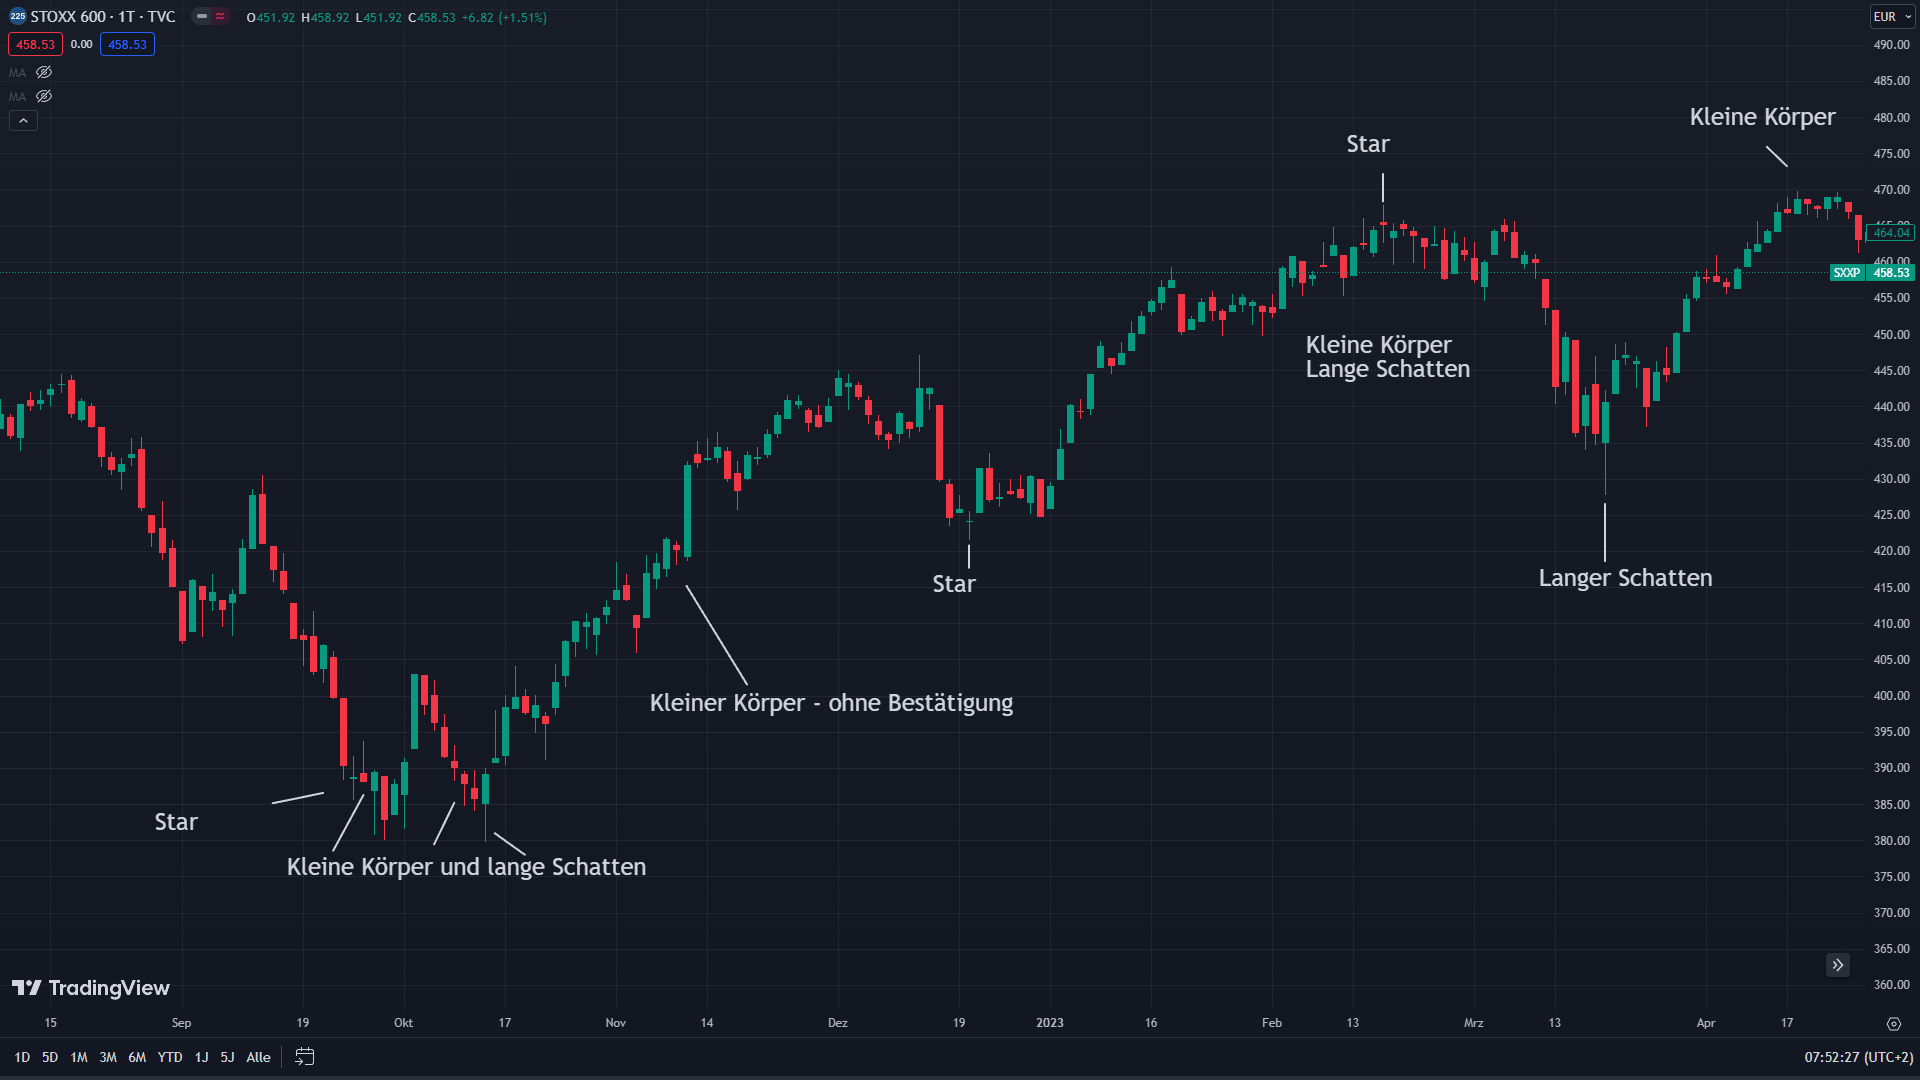Select the 'Kleine Körper' annotation near April high
Viewport: 1920px width, 1080px height.
(x=1762, y=117)
